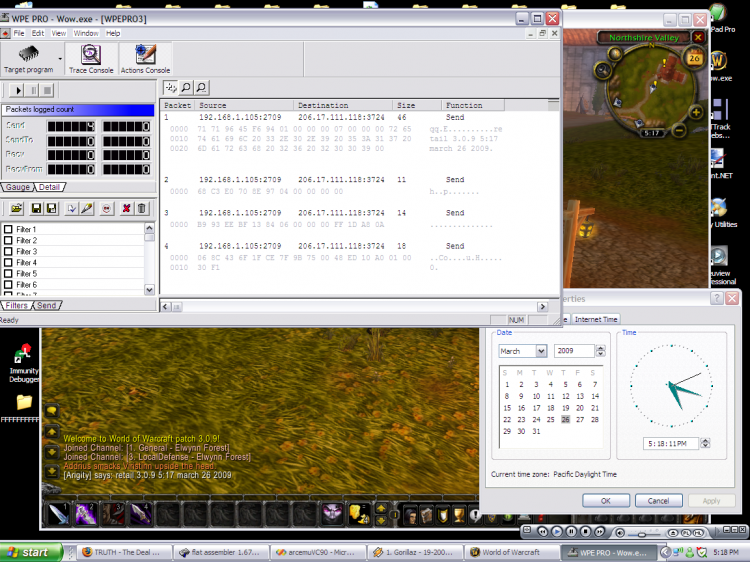
Task: Click the Size column header
Action: pos(417,105)
